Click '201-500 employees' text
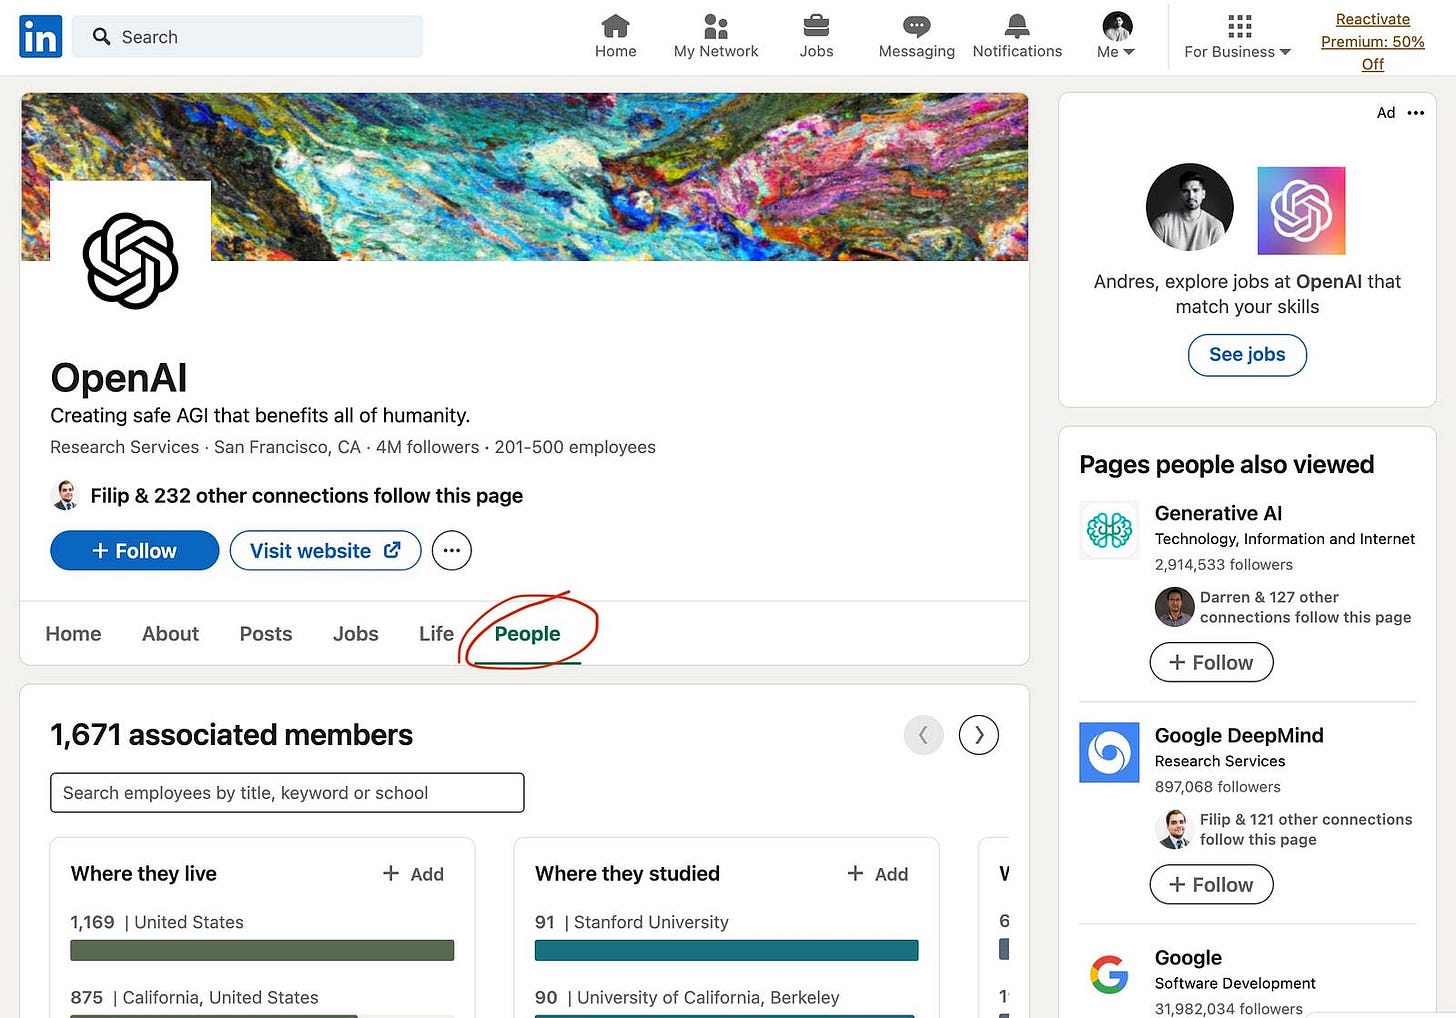1456x1018 pixels. click(x=575, y=447)
